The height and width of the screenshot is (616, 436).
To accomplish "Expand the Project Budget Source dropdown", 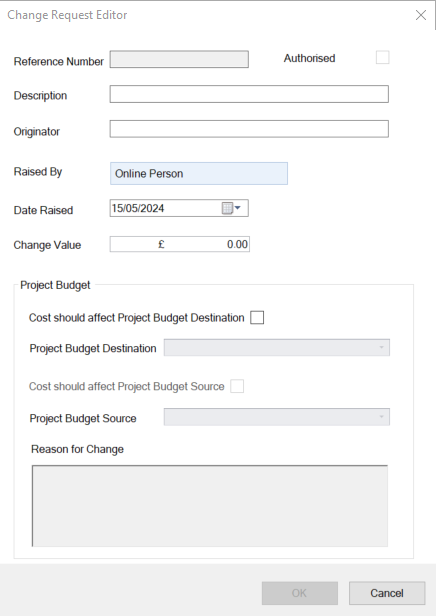I will coord(277,417).
